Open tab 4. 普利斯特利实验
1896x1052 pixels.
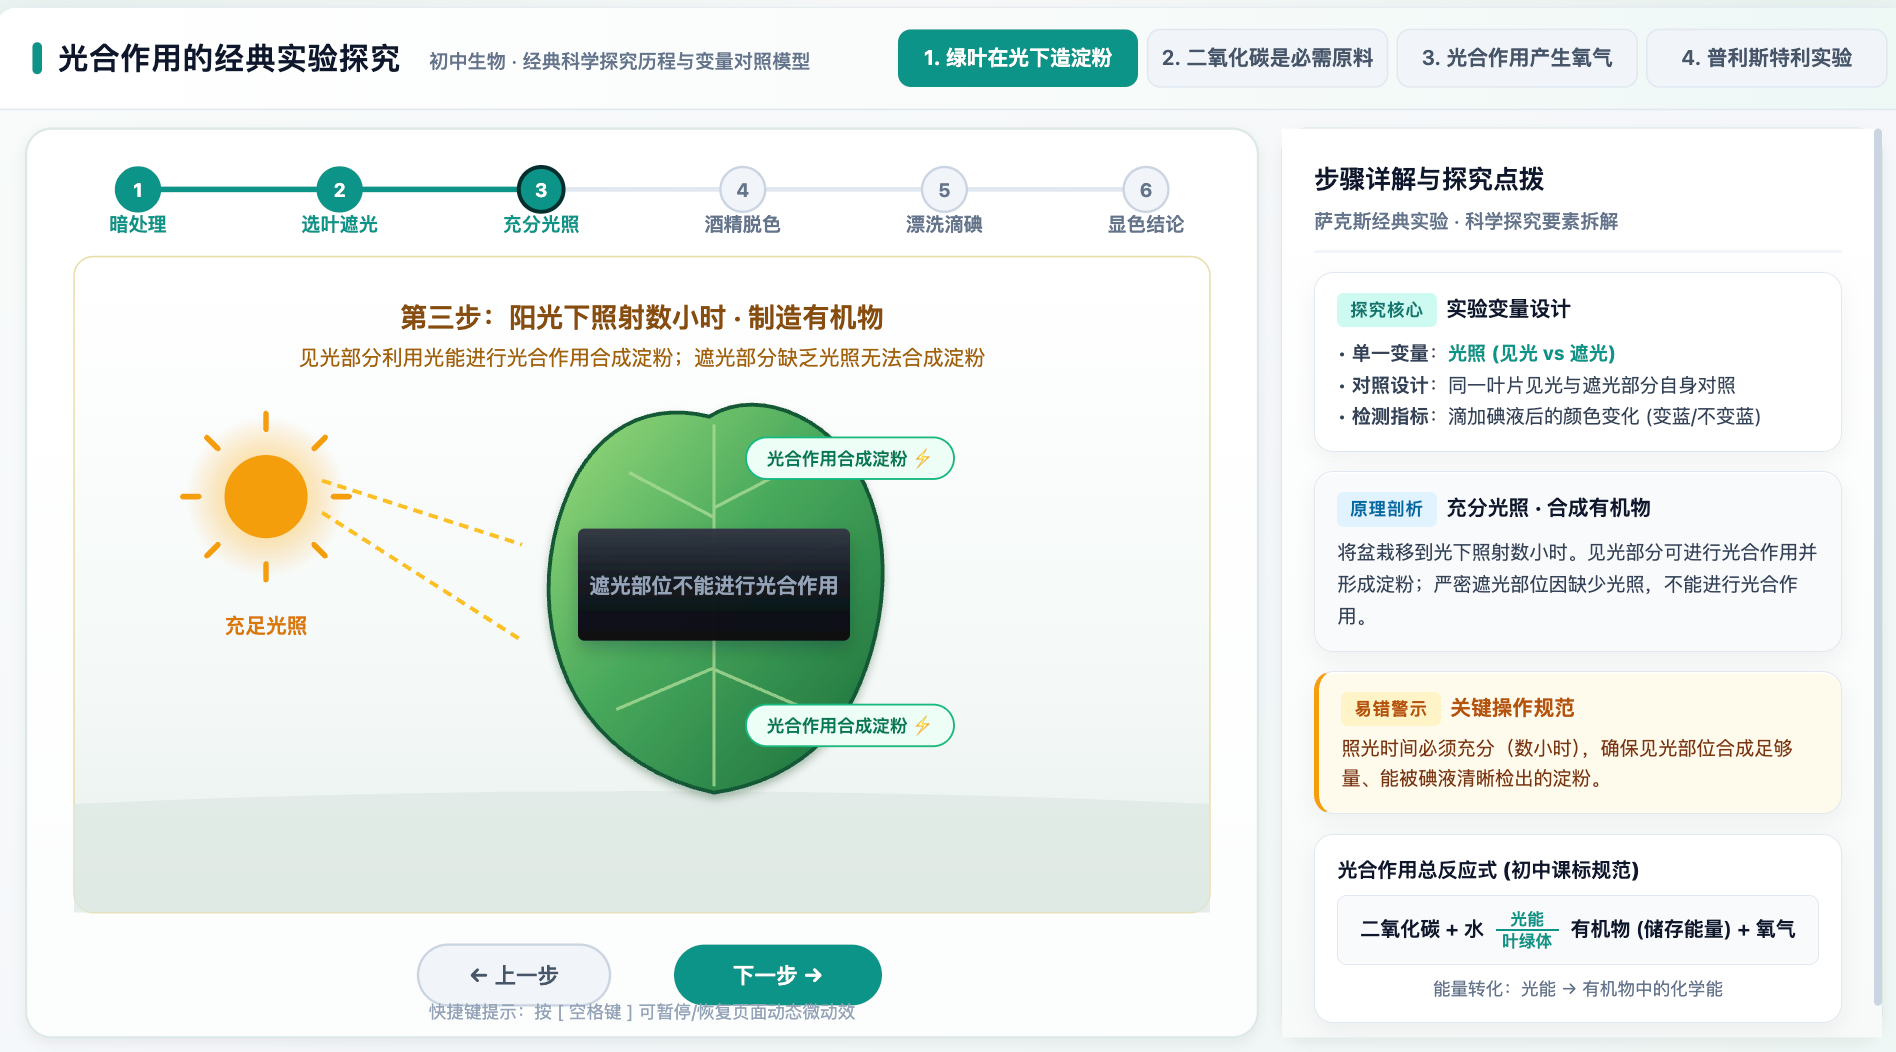click(1766, 58)
